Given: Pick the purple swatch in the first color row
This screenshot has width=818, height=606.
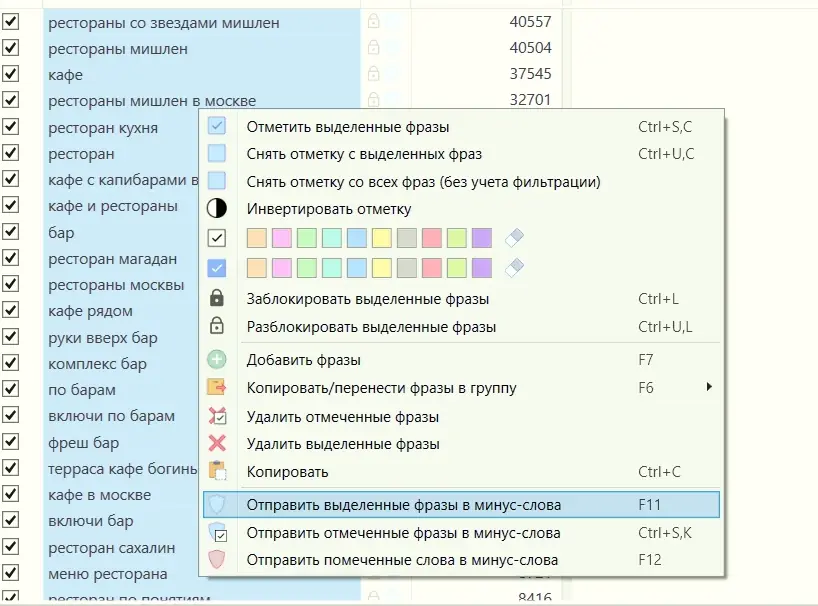Looking at the screenshot, I should 482,238.
